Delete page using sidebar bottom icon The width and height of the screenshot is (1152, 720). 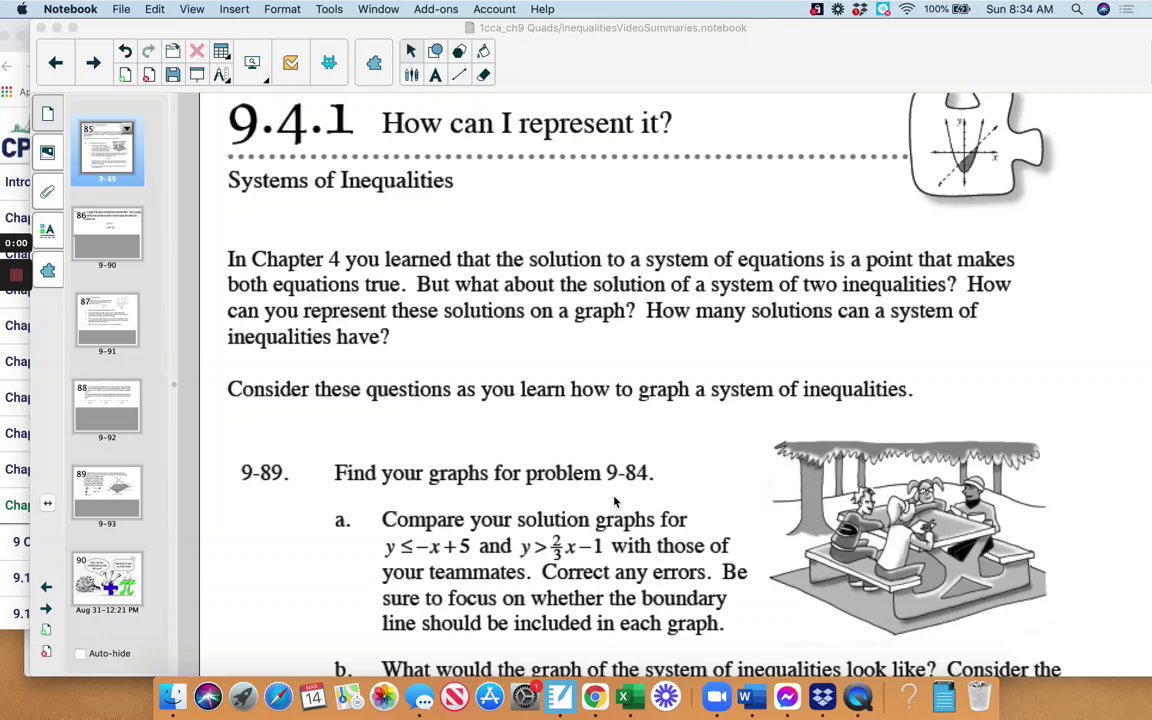coord(46,651)
